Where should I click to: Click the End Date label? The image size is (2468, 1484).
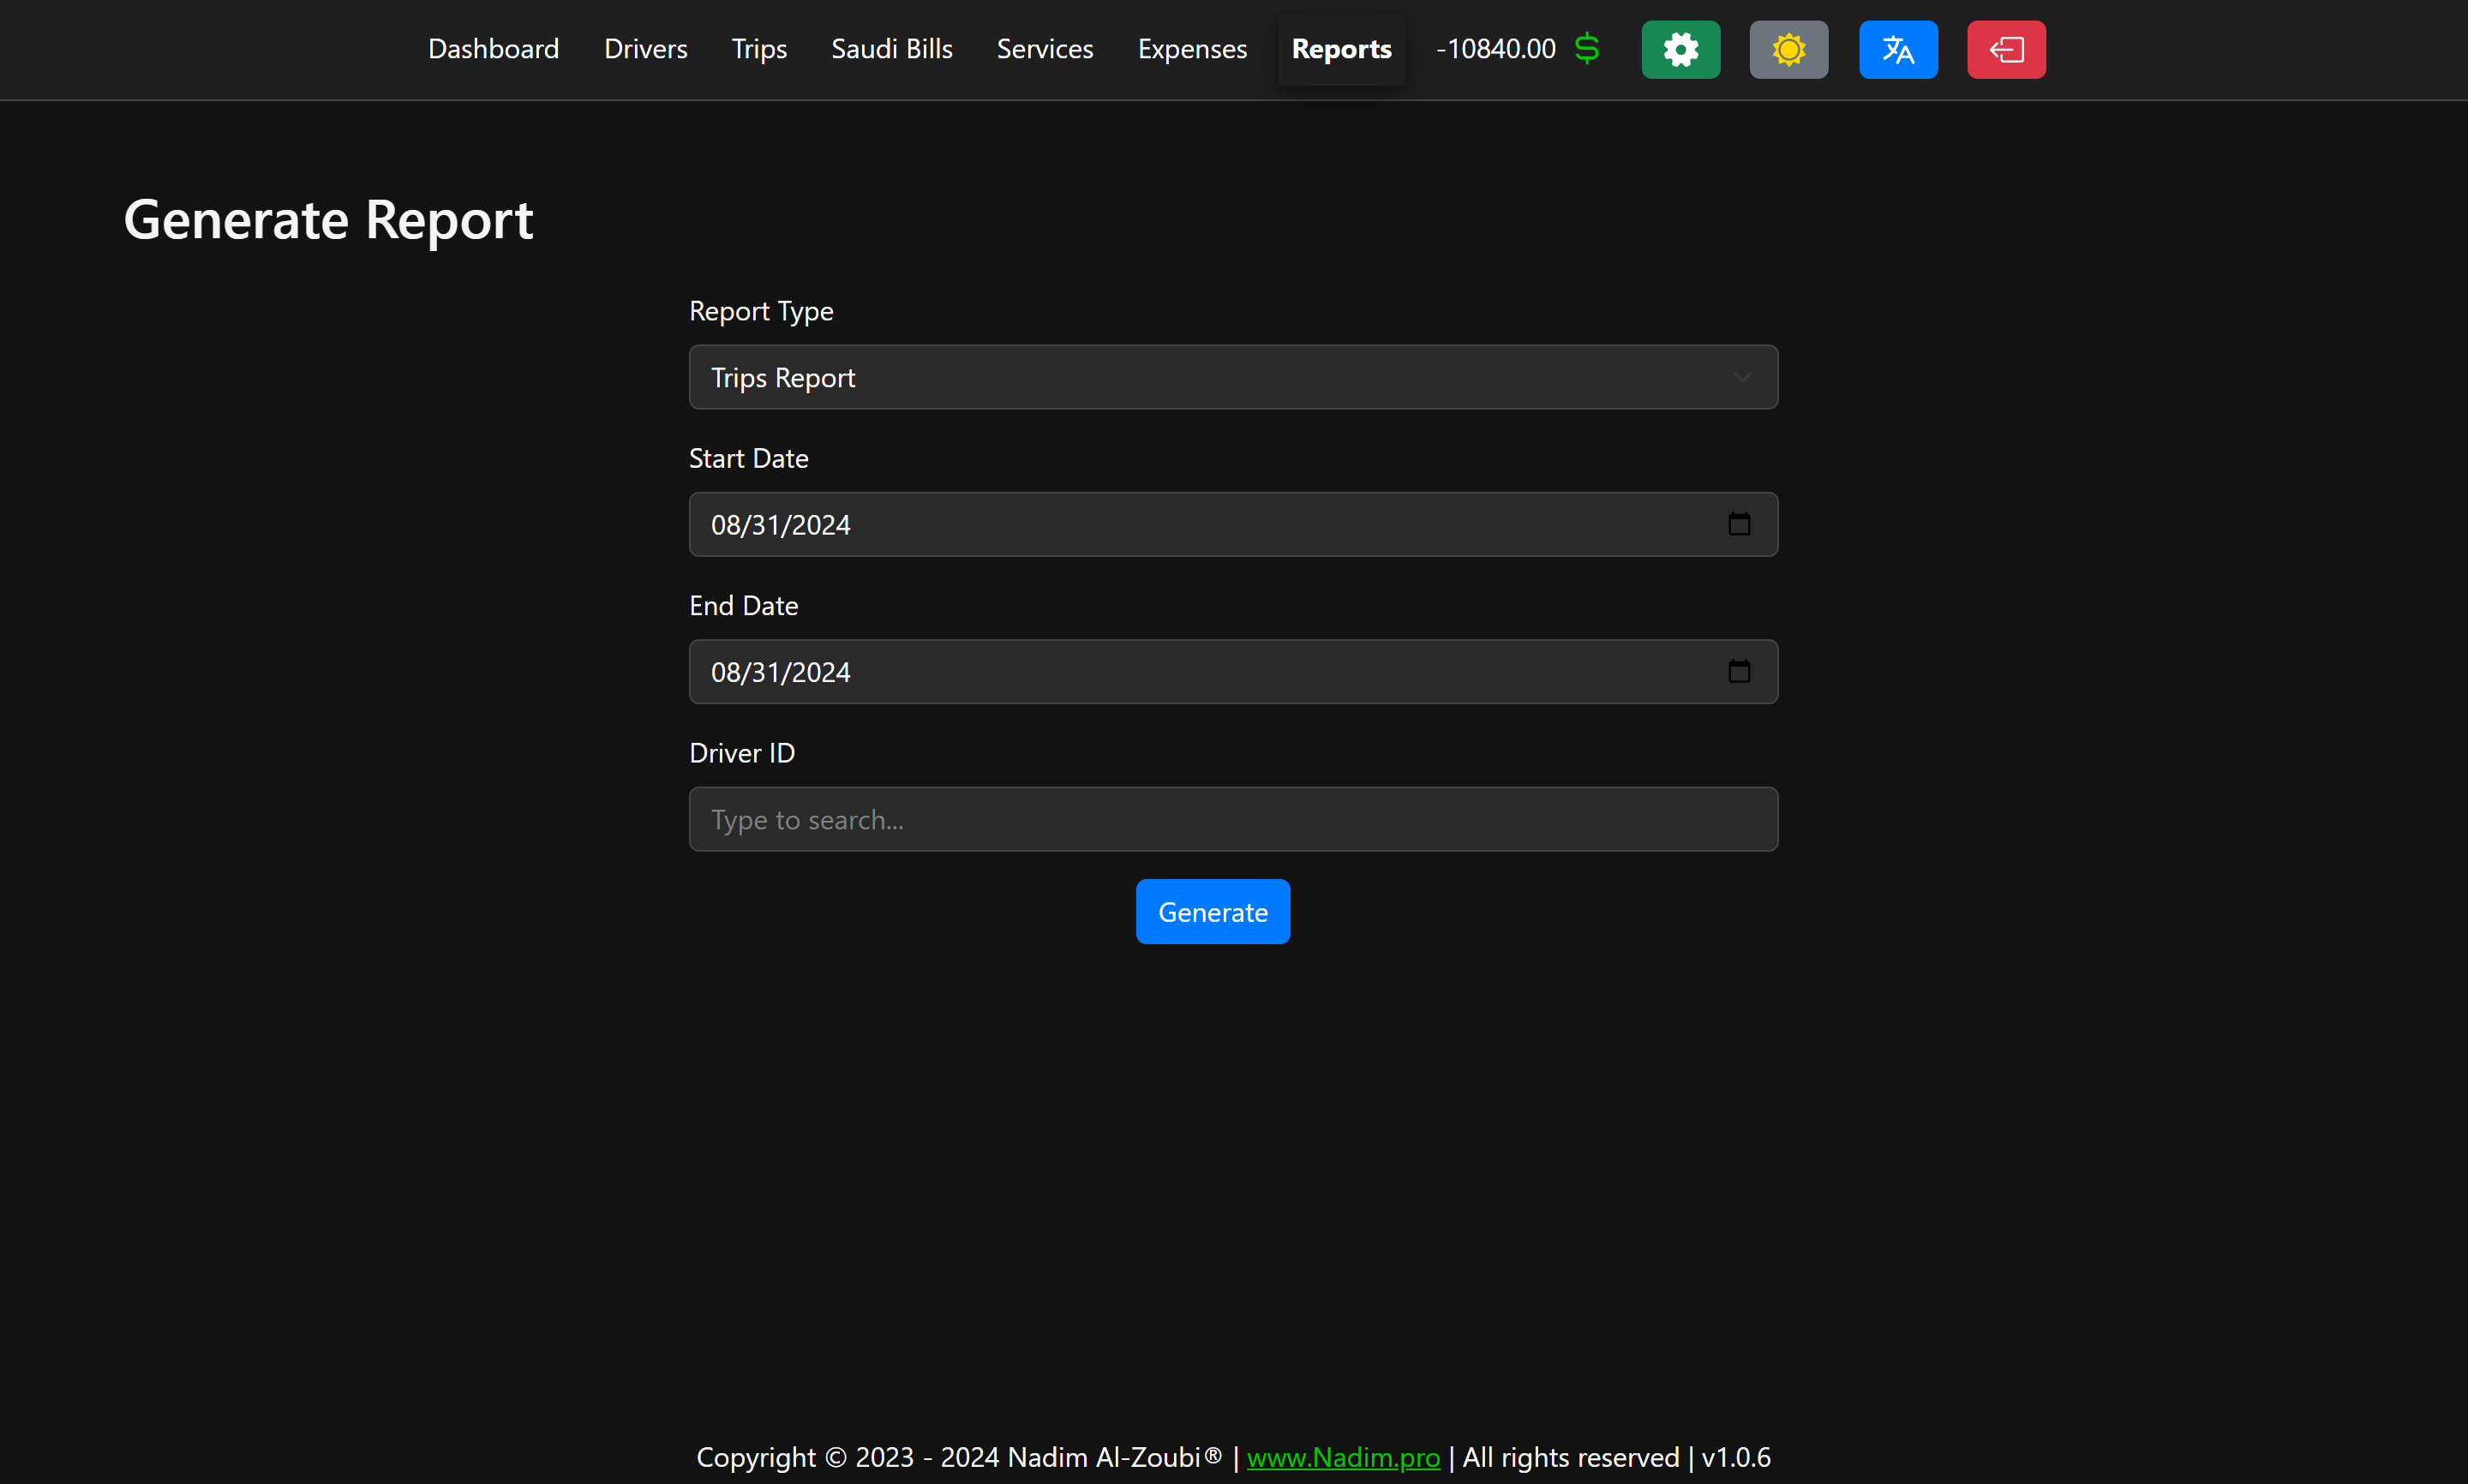(x=743, y=605)
